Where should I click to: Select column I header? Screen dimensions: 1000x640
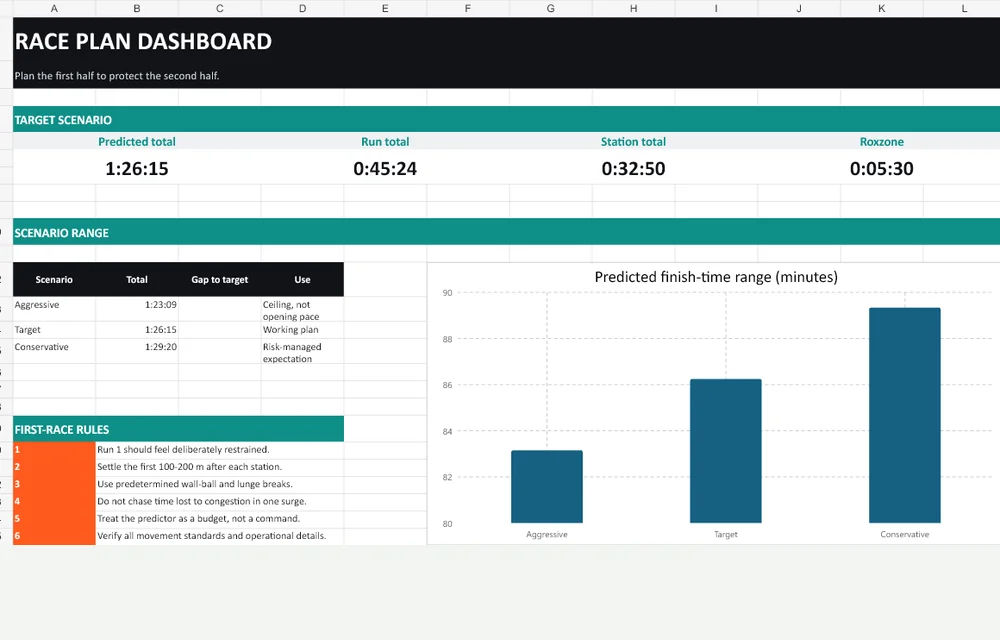click(x=716, y=8)
